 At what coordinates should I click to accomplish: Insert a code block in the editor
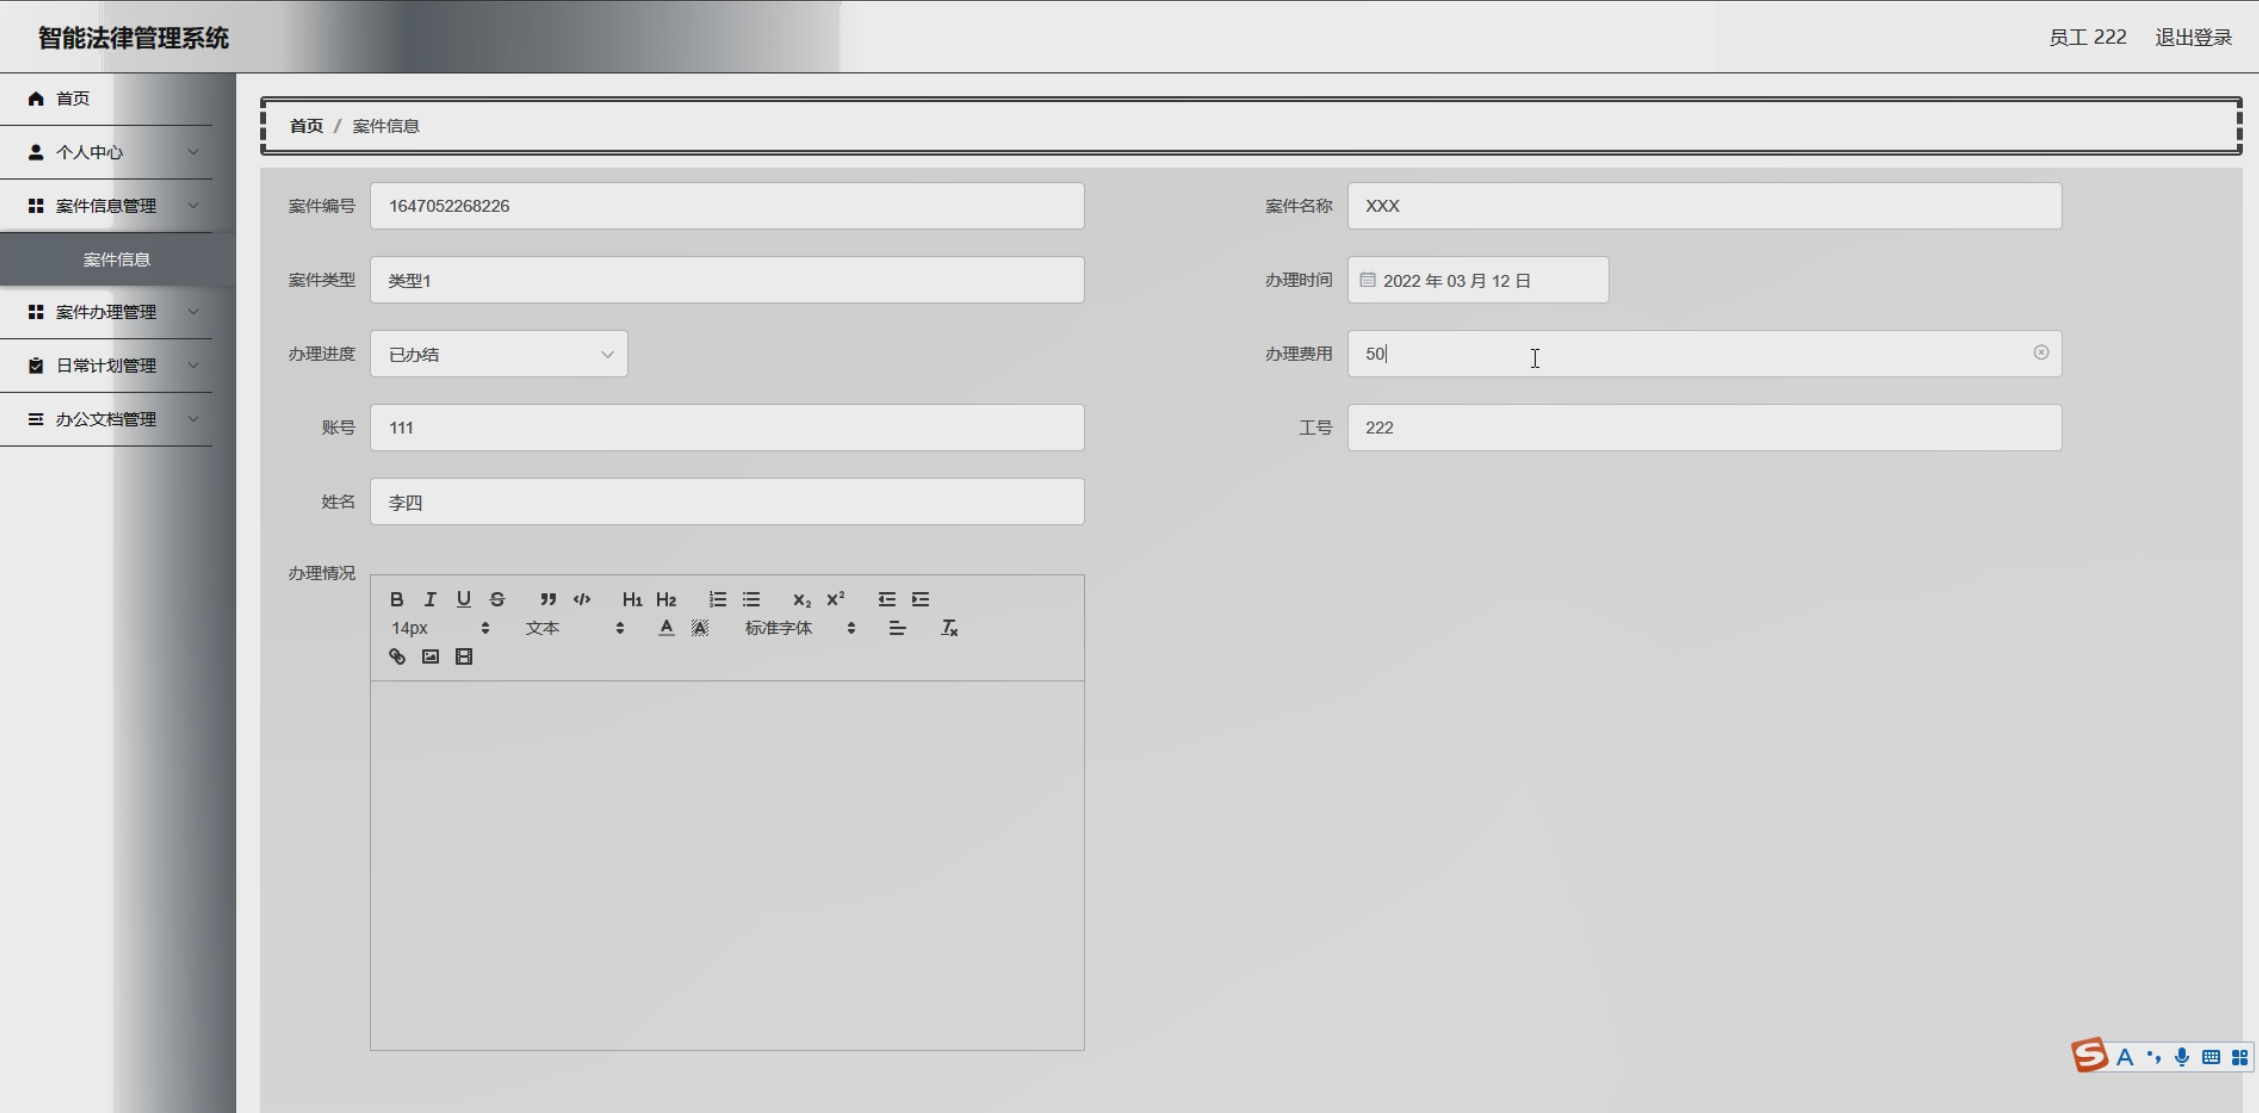point(582,599)
